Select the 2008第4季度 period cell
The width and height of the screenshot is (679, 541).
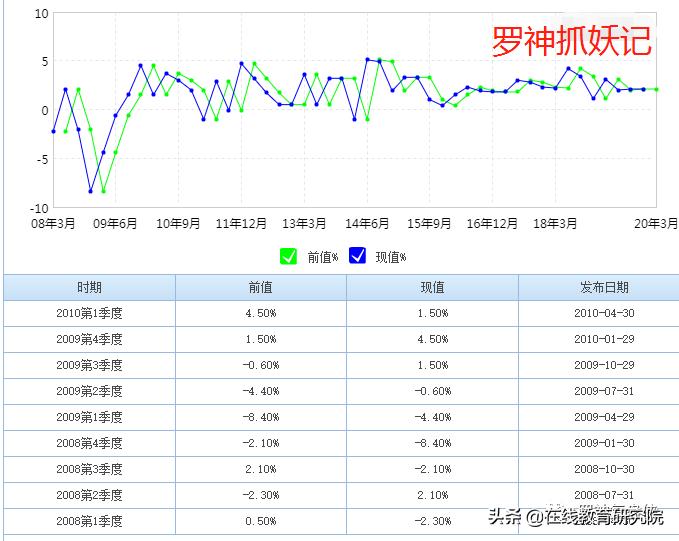pyautogui.click(x=89, y=443)
